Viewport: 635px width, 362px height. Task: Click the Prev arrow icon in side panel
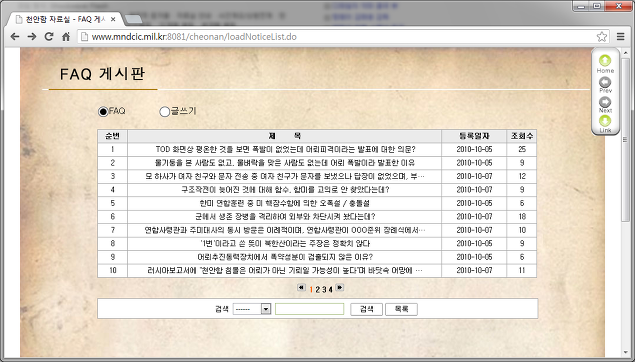(605, 82)
